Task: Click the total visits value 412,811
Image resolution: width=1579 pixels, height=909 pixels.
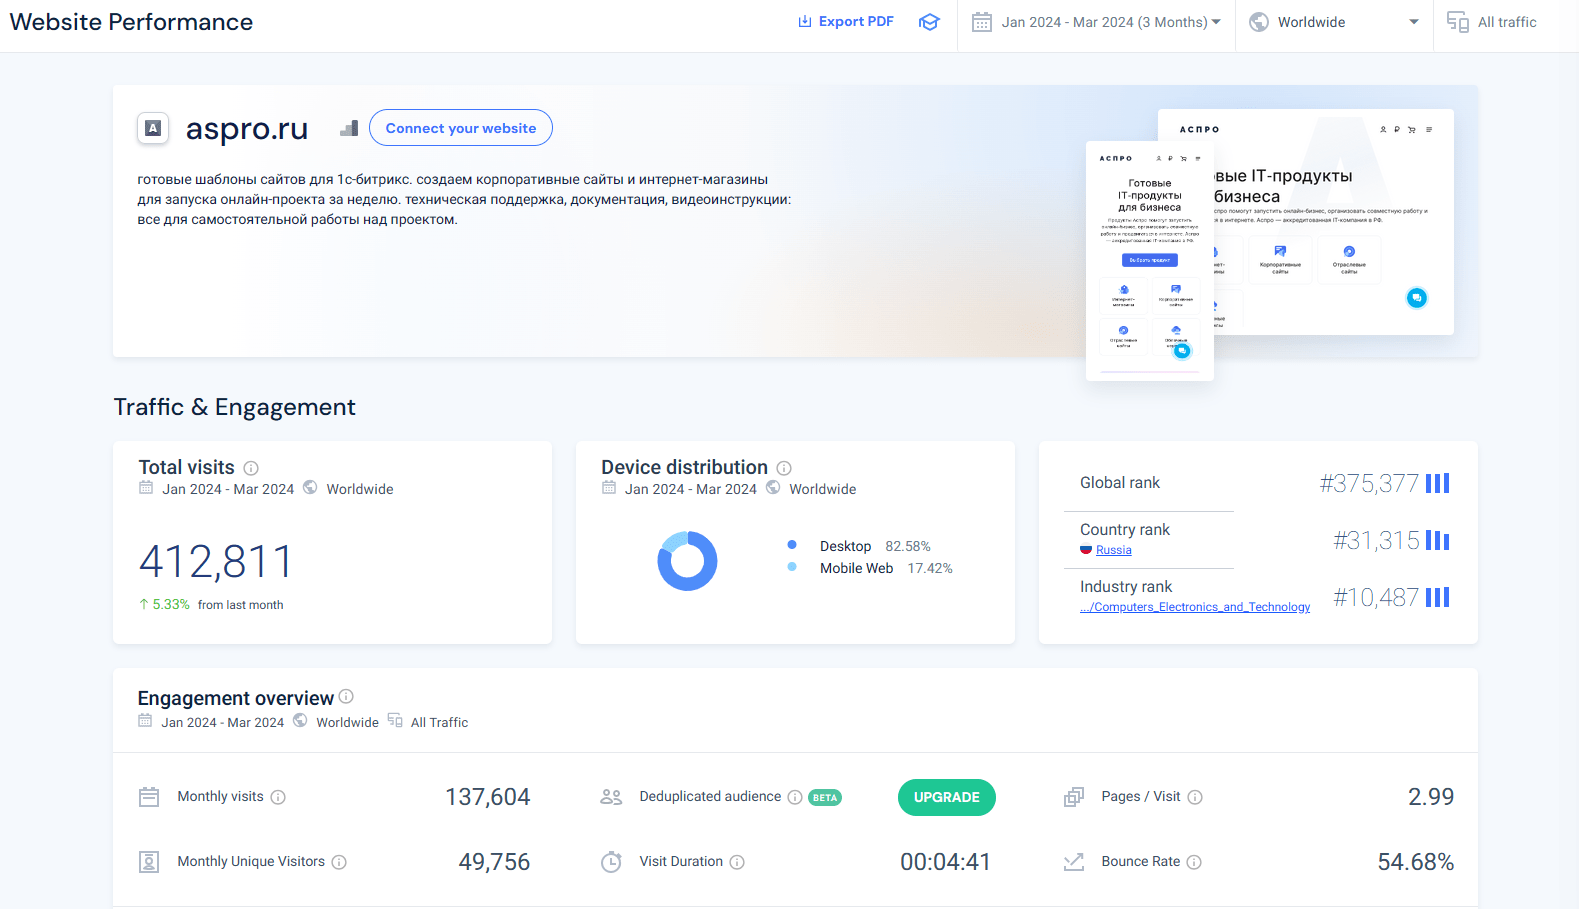Action: tap(216, 561)
